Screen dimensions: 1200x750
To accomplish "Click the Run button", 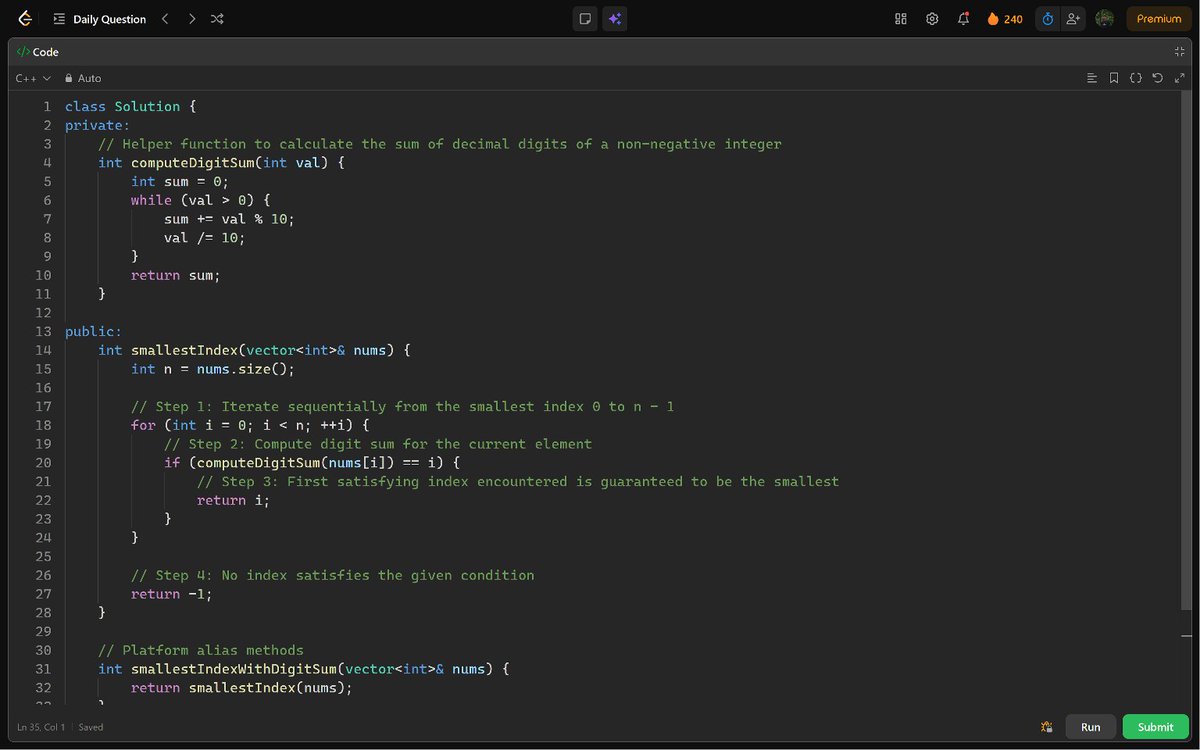I will (x=1091, y=727).
